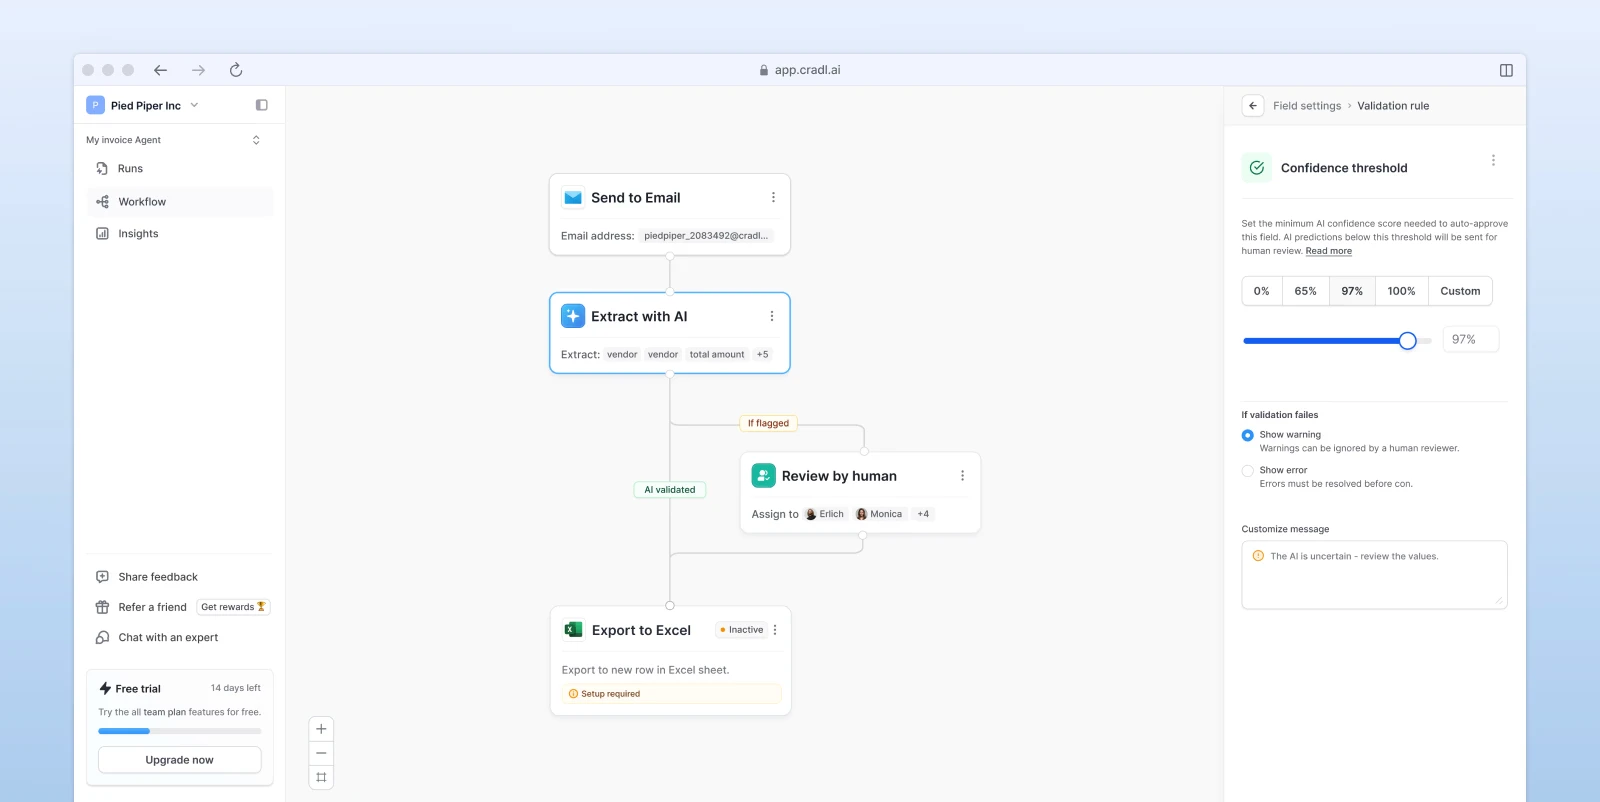This screenshot has width=1600, height=802.
Task: Select the Show warning radio option
Action: click(x=1247, y=435)
